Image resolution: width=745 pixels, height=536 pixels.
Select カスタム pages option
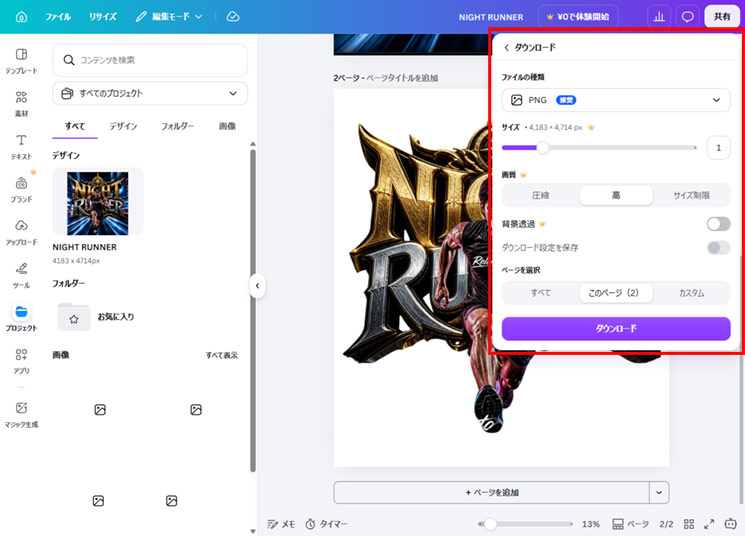pyautogui.click(x=691, y=293)
